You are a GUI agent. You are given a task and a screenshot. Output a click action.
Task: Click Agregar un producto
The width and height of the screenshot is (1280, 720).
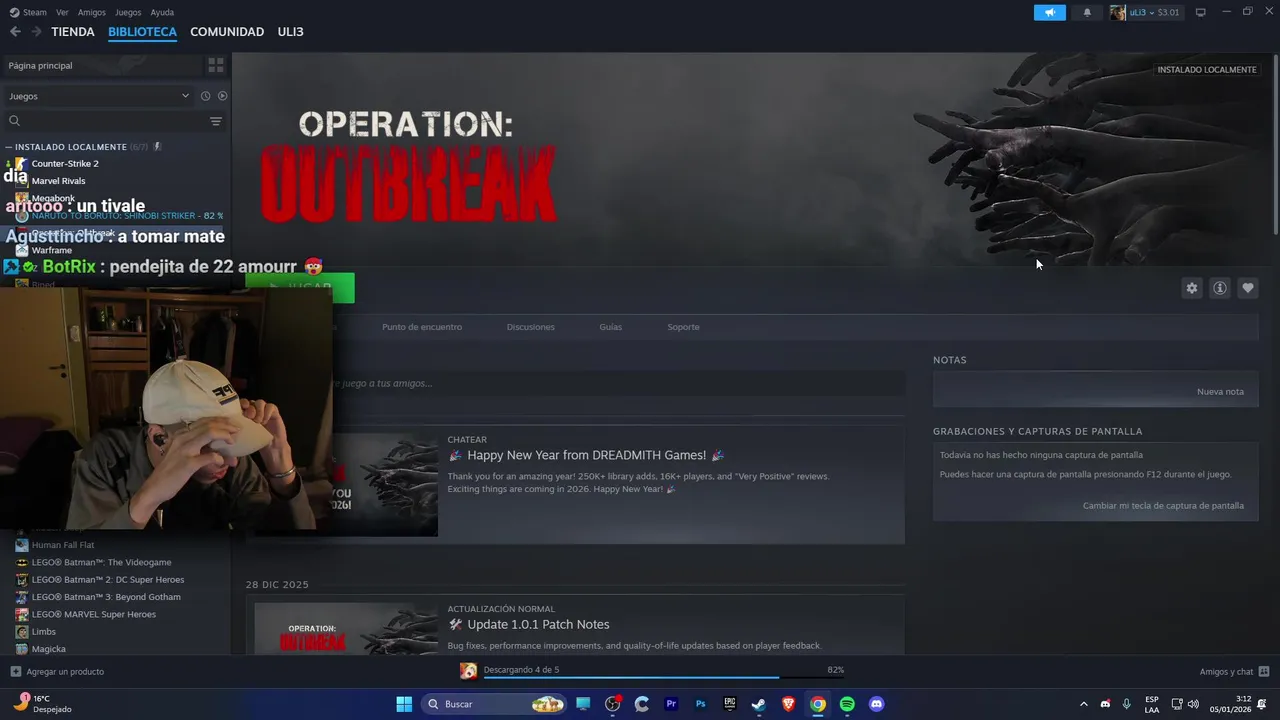click(57, 672)
